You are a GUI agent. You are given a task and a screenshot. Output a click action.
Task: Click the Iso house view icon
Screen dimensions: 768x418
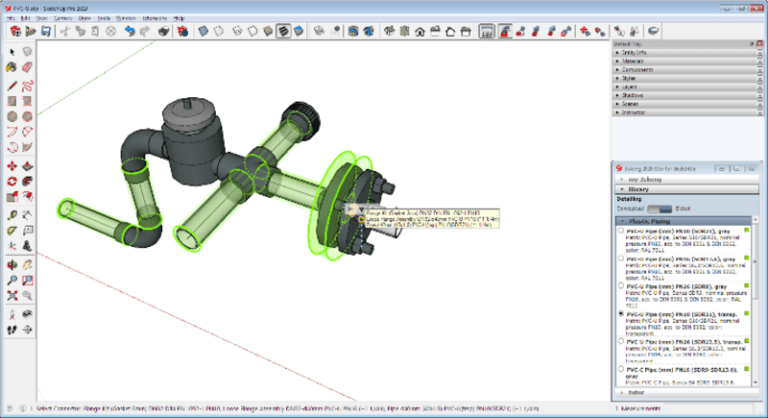point(389,31)
